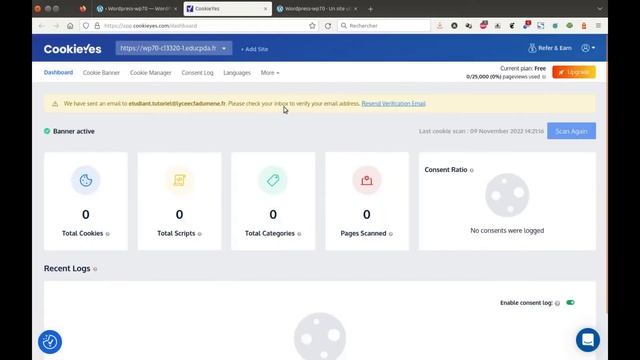Click the Refer & Earn icon
640x360 pixels.
pos(532,48)
